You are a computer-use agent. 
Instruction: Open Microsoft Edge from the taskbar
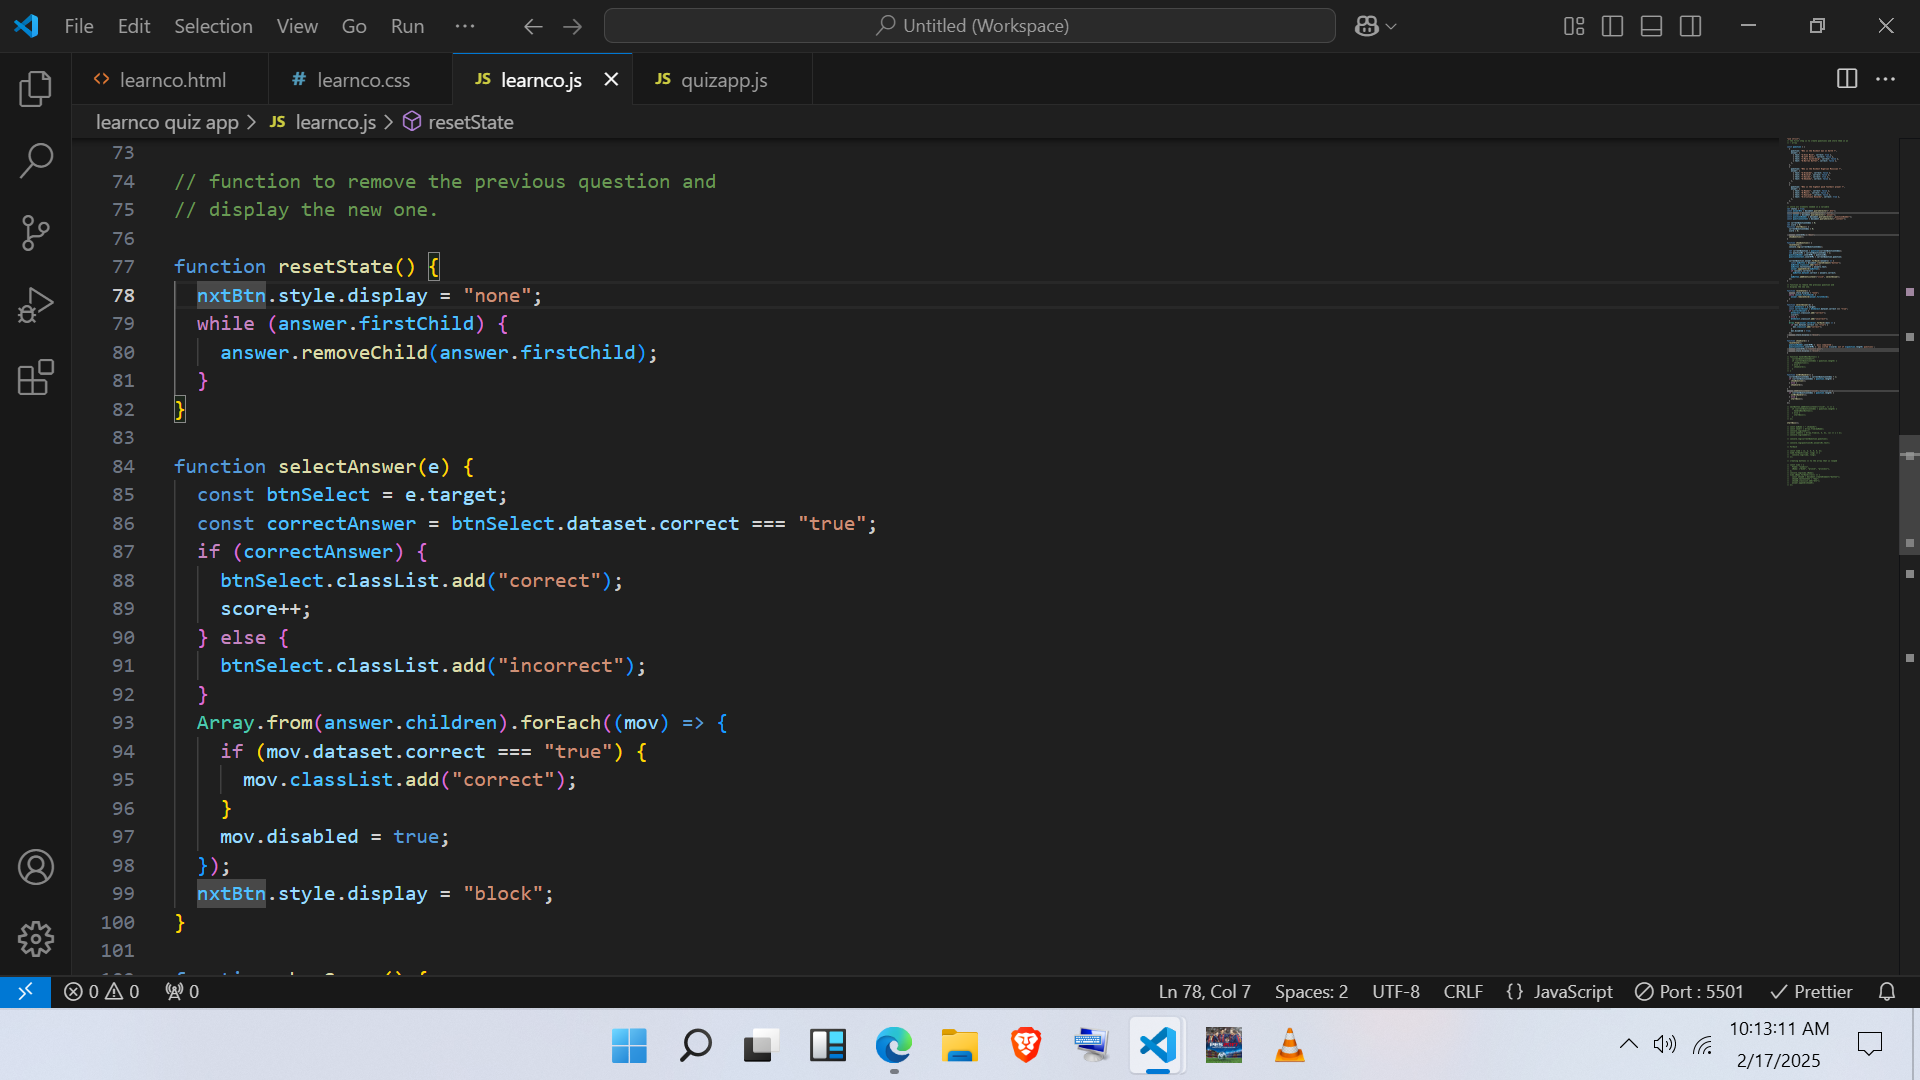(893, 1046)
